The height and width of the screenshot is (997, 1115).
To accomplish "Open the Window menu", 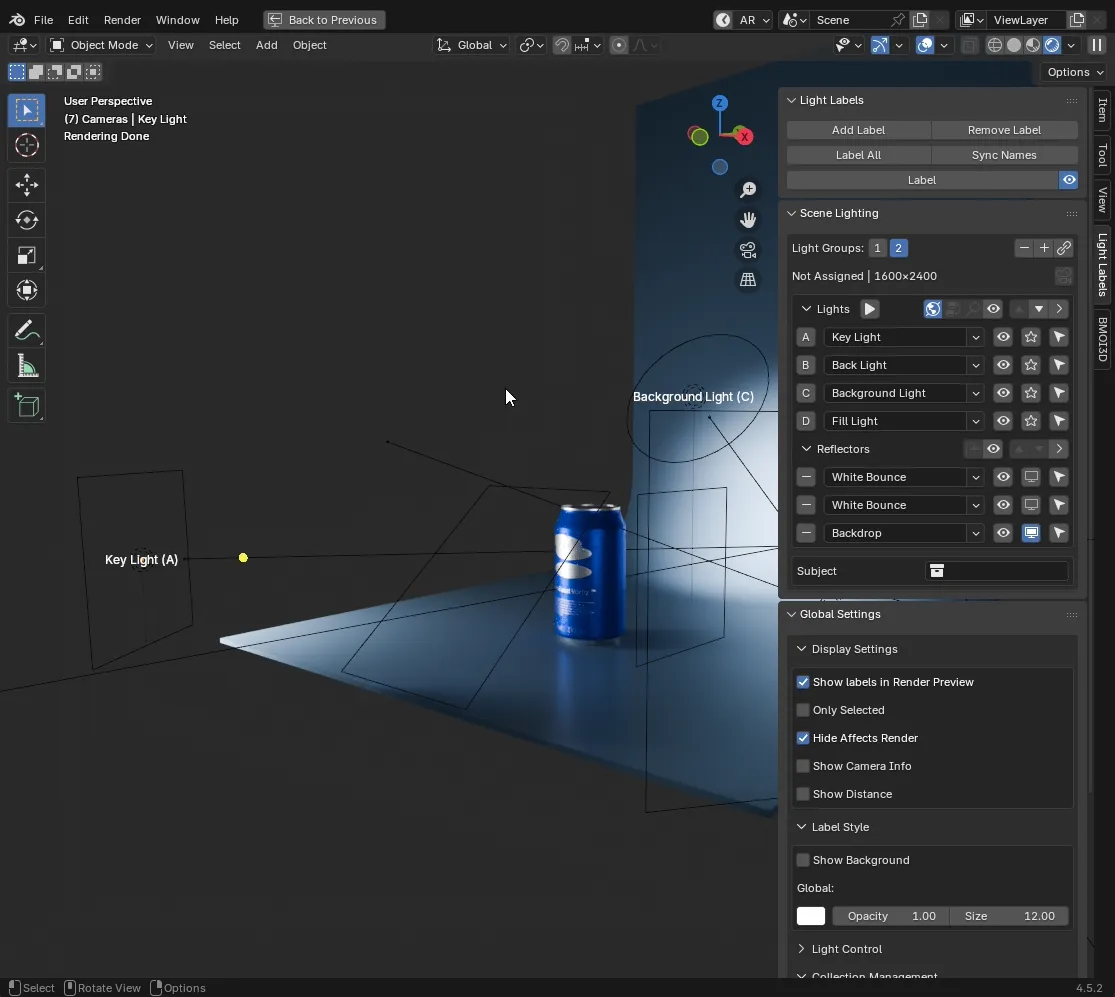I will 177,20.
